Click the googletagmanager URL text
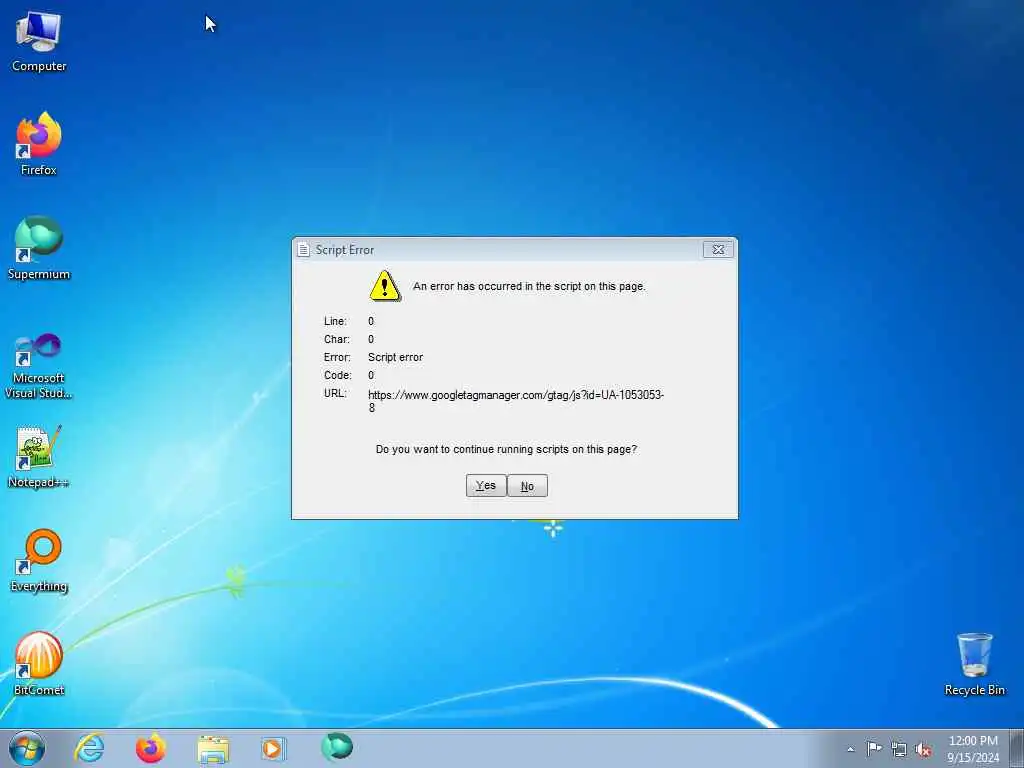The height and width of the screenshot is (768, 1024). 516,401
